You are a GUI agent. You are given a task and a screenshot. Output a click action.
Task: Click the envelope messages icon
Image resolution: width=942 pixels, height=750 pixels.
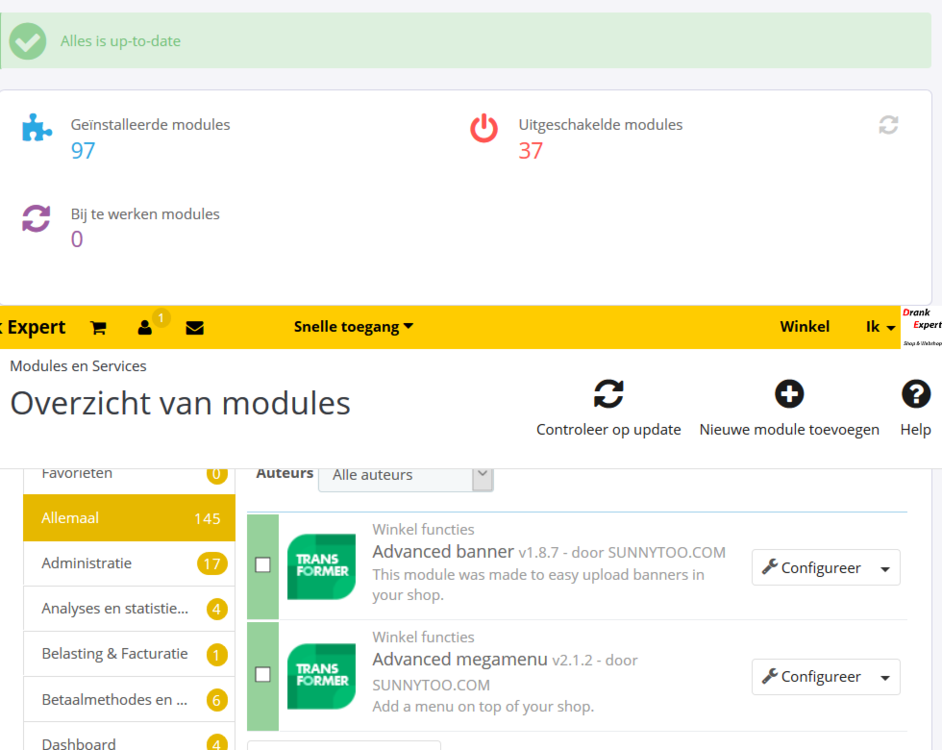click(x=195, y=328)
